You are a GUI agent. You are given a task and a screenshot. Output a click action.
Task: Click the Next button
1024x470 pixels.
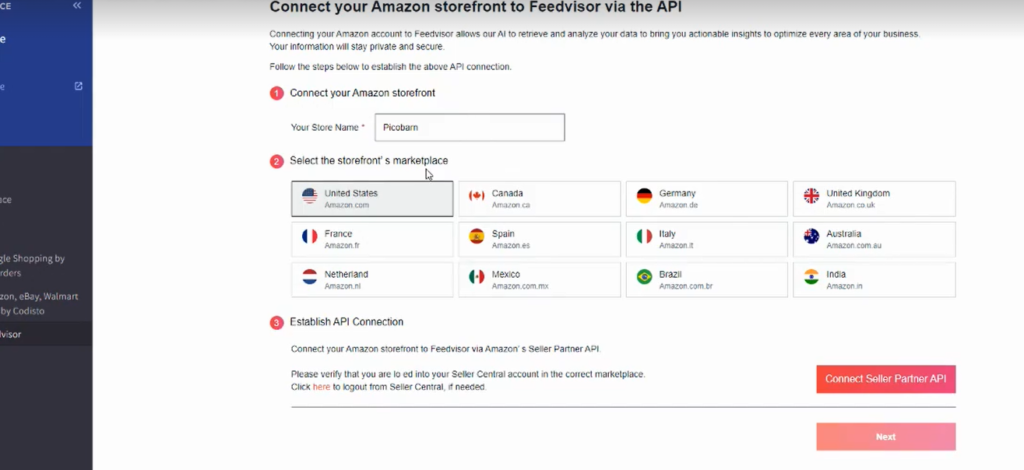(x=885, y=437)
